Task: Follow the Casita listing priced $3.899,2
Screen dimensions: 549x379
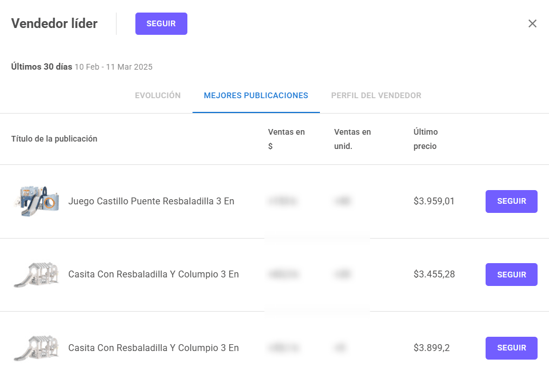Action: point(511,348)
